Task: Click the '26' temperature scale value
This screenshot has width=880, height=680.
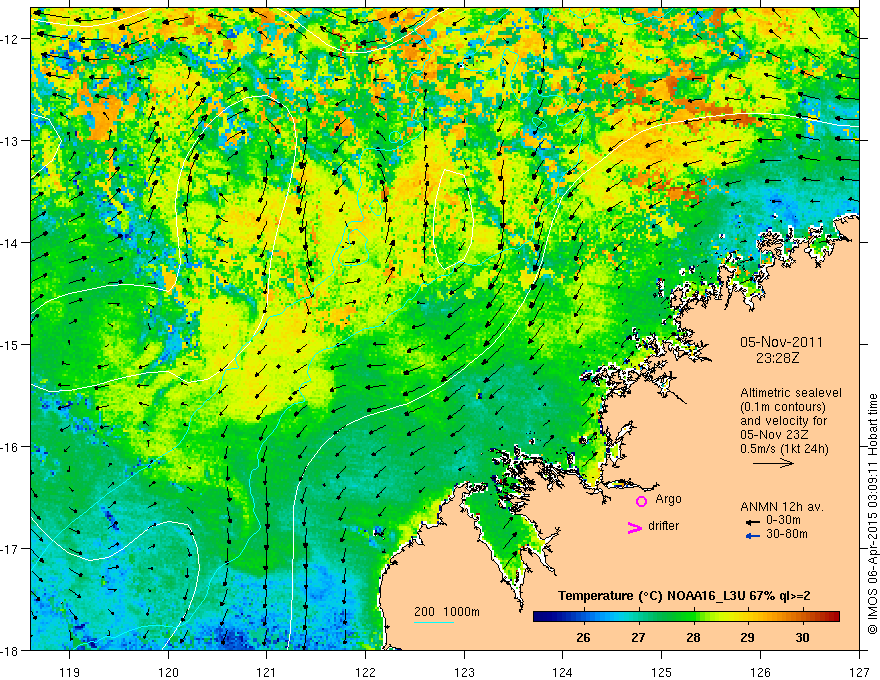Action: (583, 637)
